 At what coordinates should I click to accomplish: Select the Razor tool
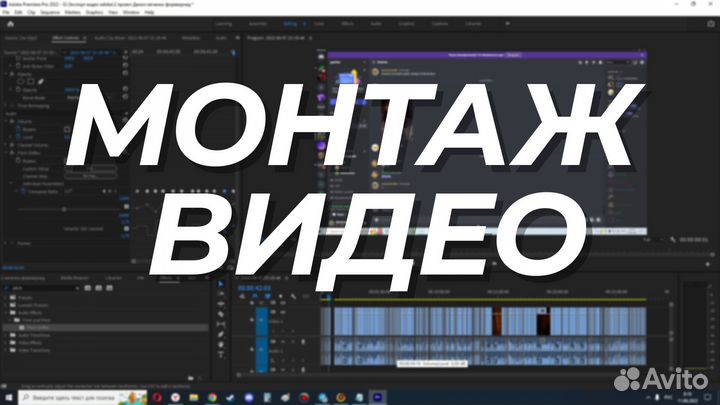click(x=221, y=314)
